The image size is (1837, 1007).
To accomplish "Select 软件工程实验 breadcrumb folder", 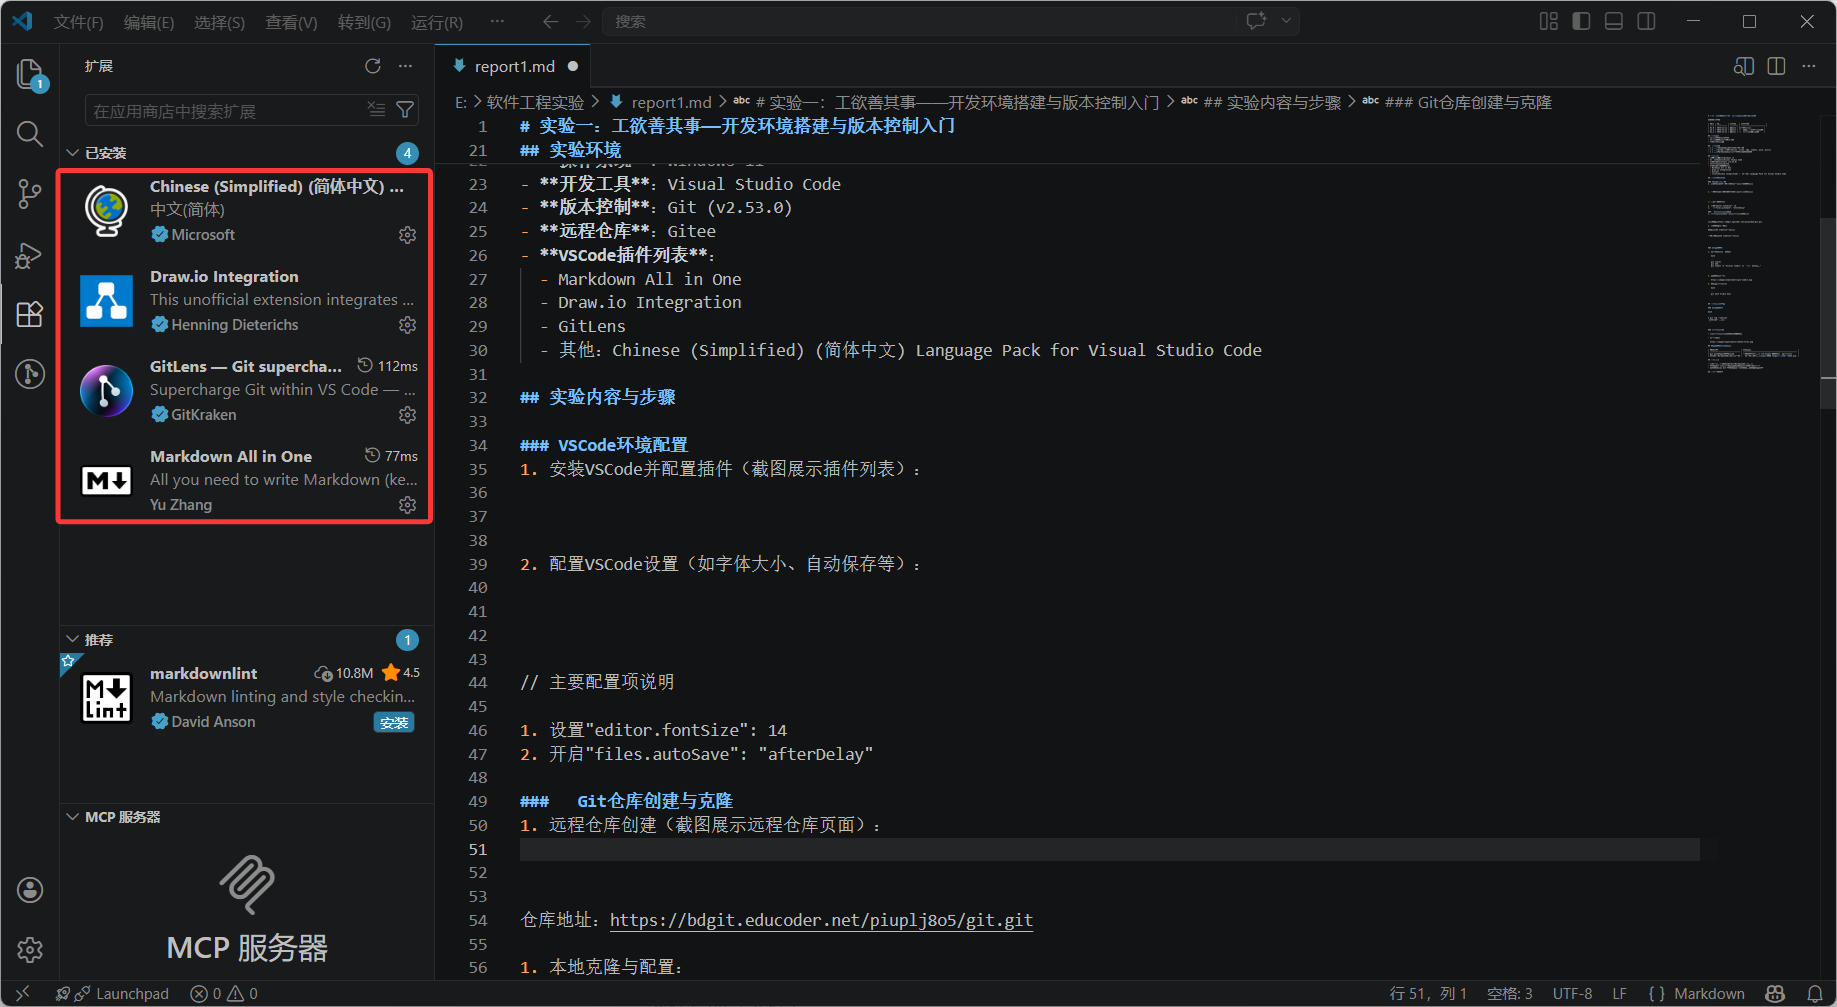I will [535, 102].
